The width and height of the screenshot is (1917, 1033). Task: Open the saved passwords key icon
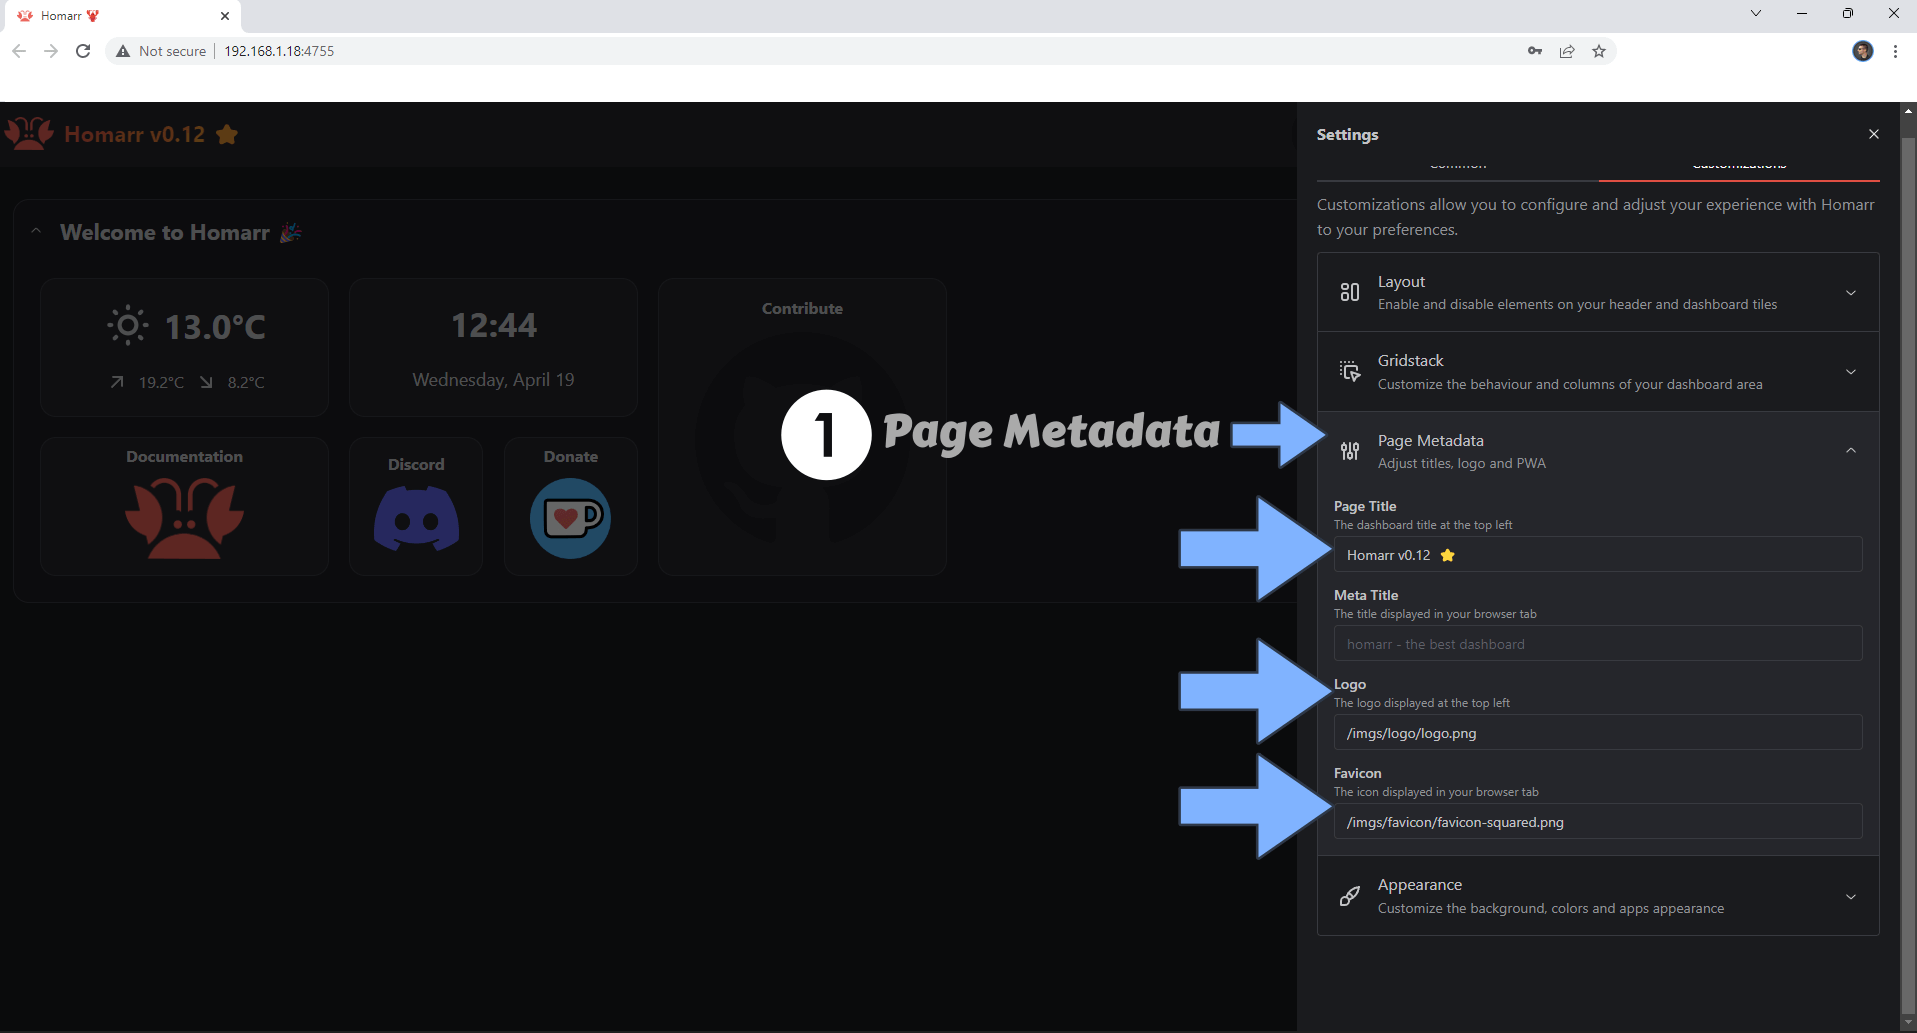[1535, 51]
